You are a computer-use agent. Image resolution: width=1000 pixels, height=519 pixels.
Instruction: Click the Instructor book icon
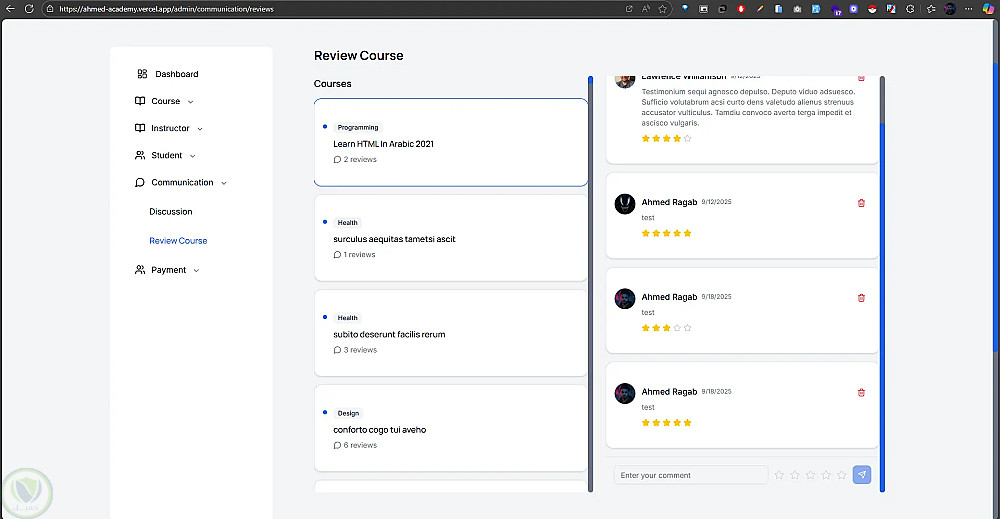tap(140, 128)
